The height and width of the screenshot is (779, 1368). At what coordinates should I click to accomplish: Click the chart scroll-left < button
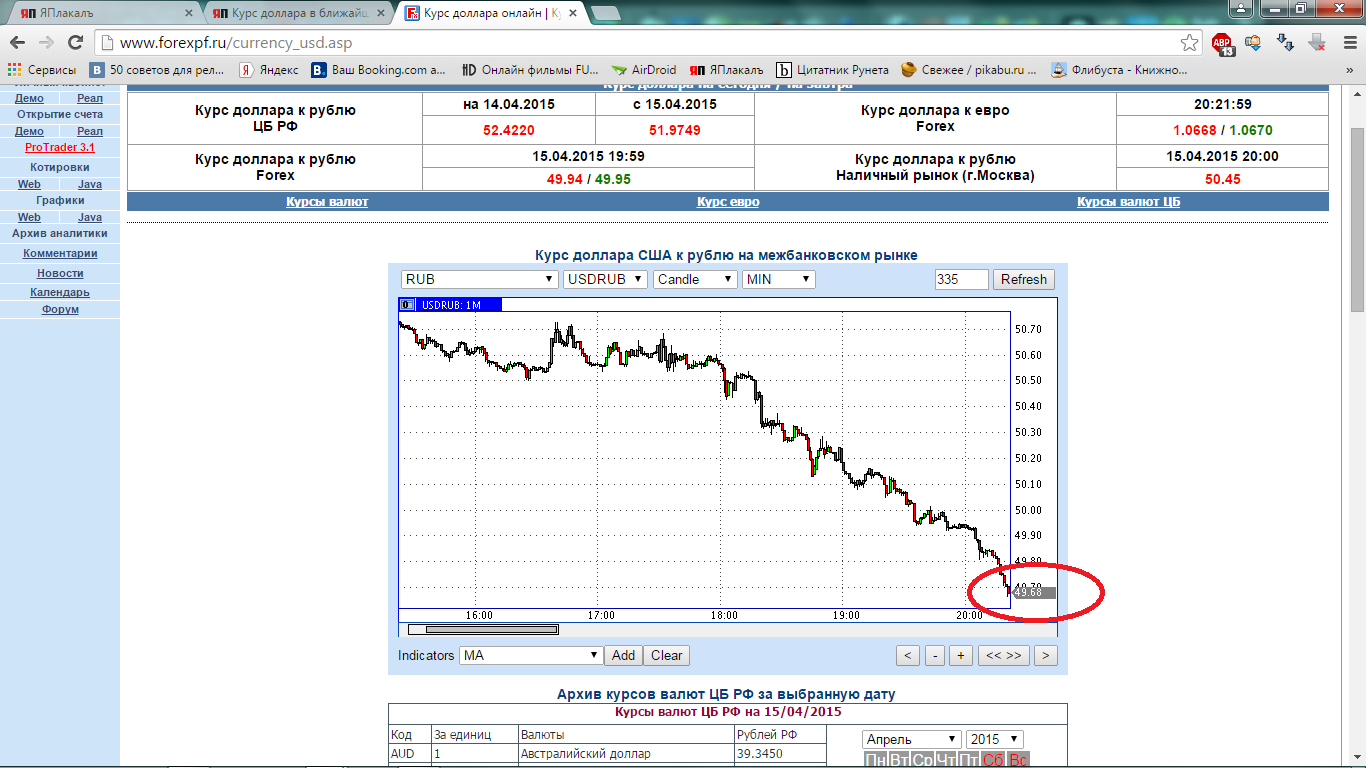907,656
